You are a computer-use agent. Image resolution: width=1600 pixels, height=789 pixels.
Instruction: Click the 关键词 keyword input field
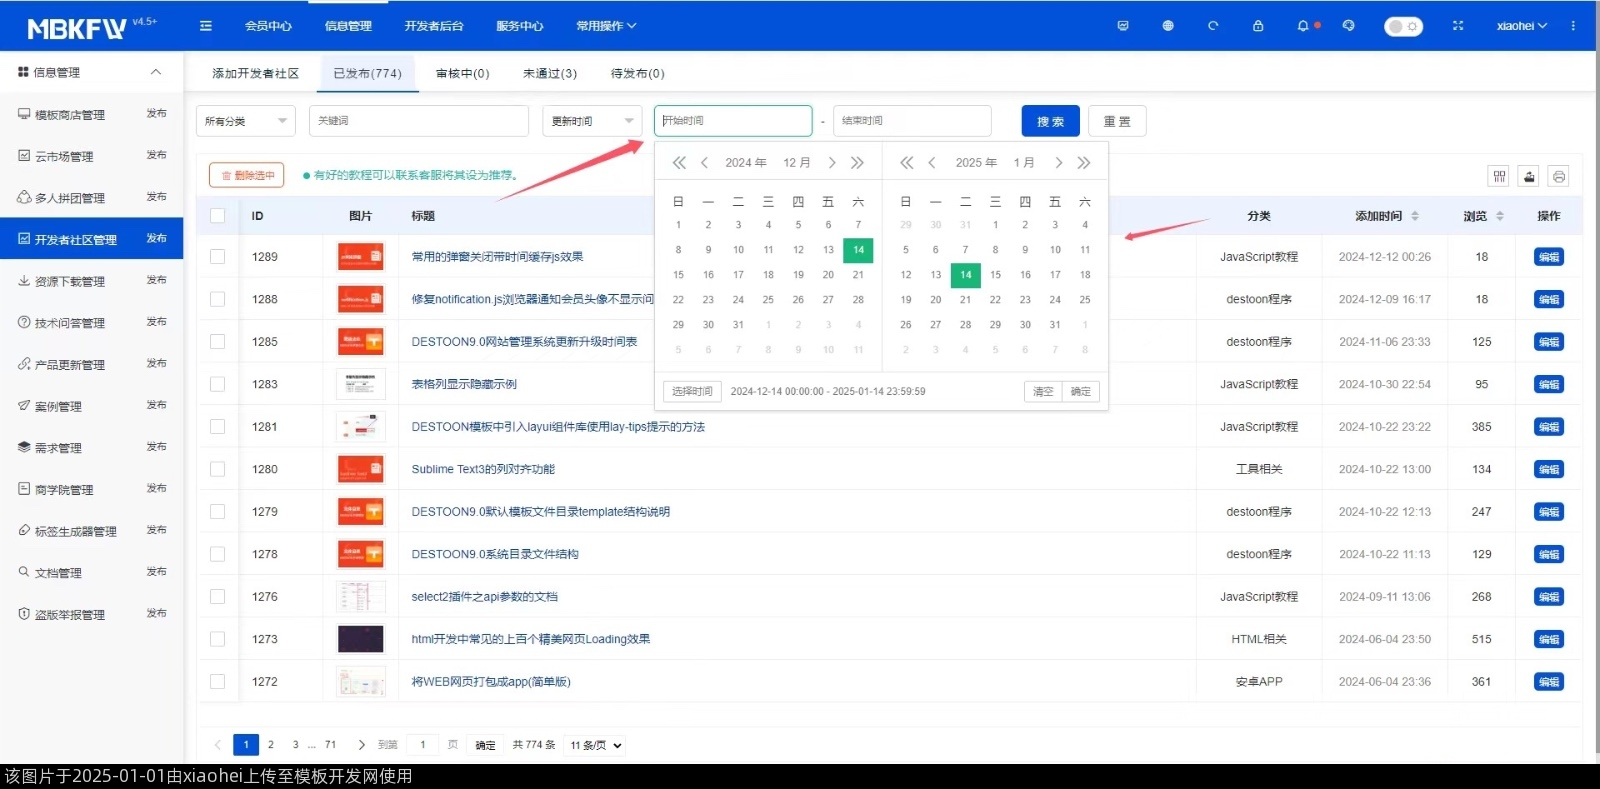pyautogui.click(x=419, y=121)
